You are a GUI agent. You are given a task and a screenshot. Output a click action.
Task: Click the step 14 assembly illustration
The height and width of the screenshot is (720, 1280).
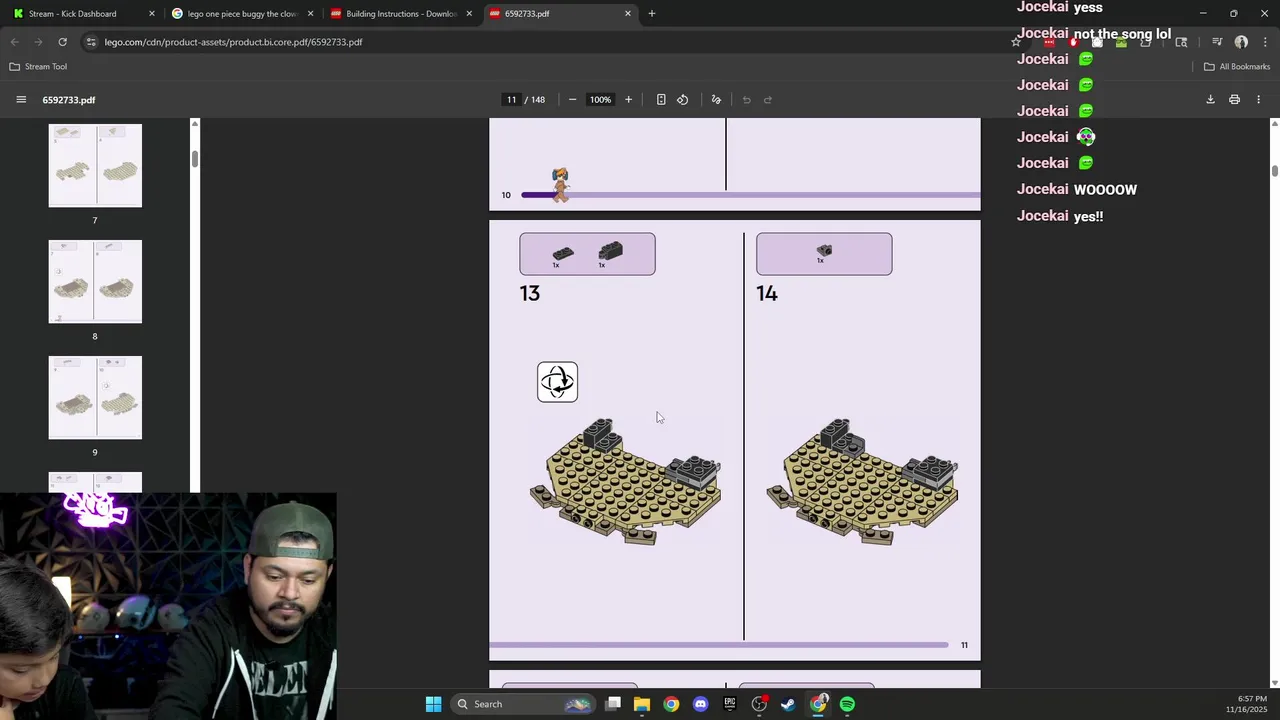coord(863,482)
